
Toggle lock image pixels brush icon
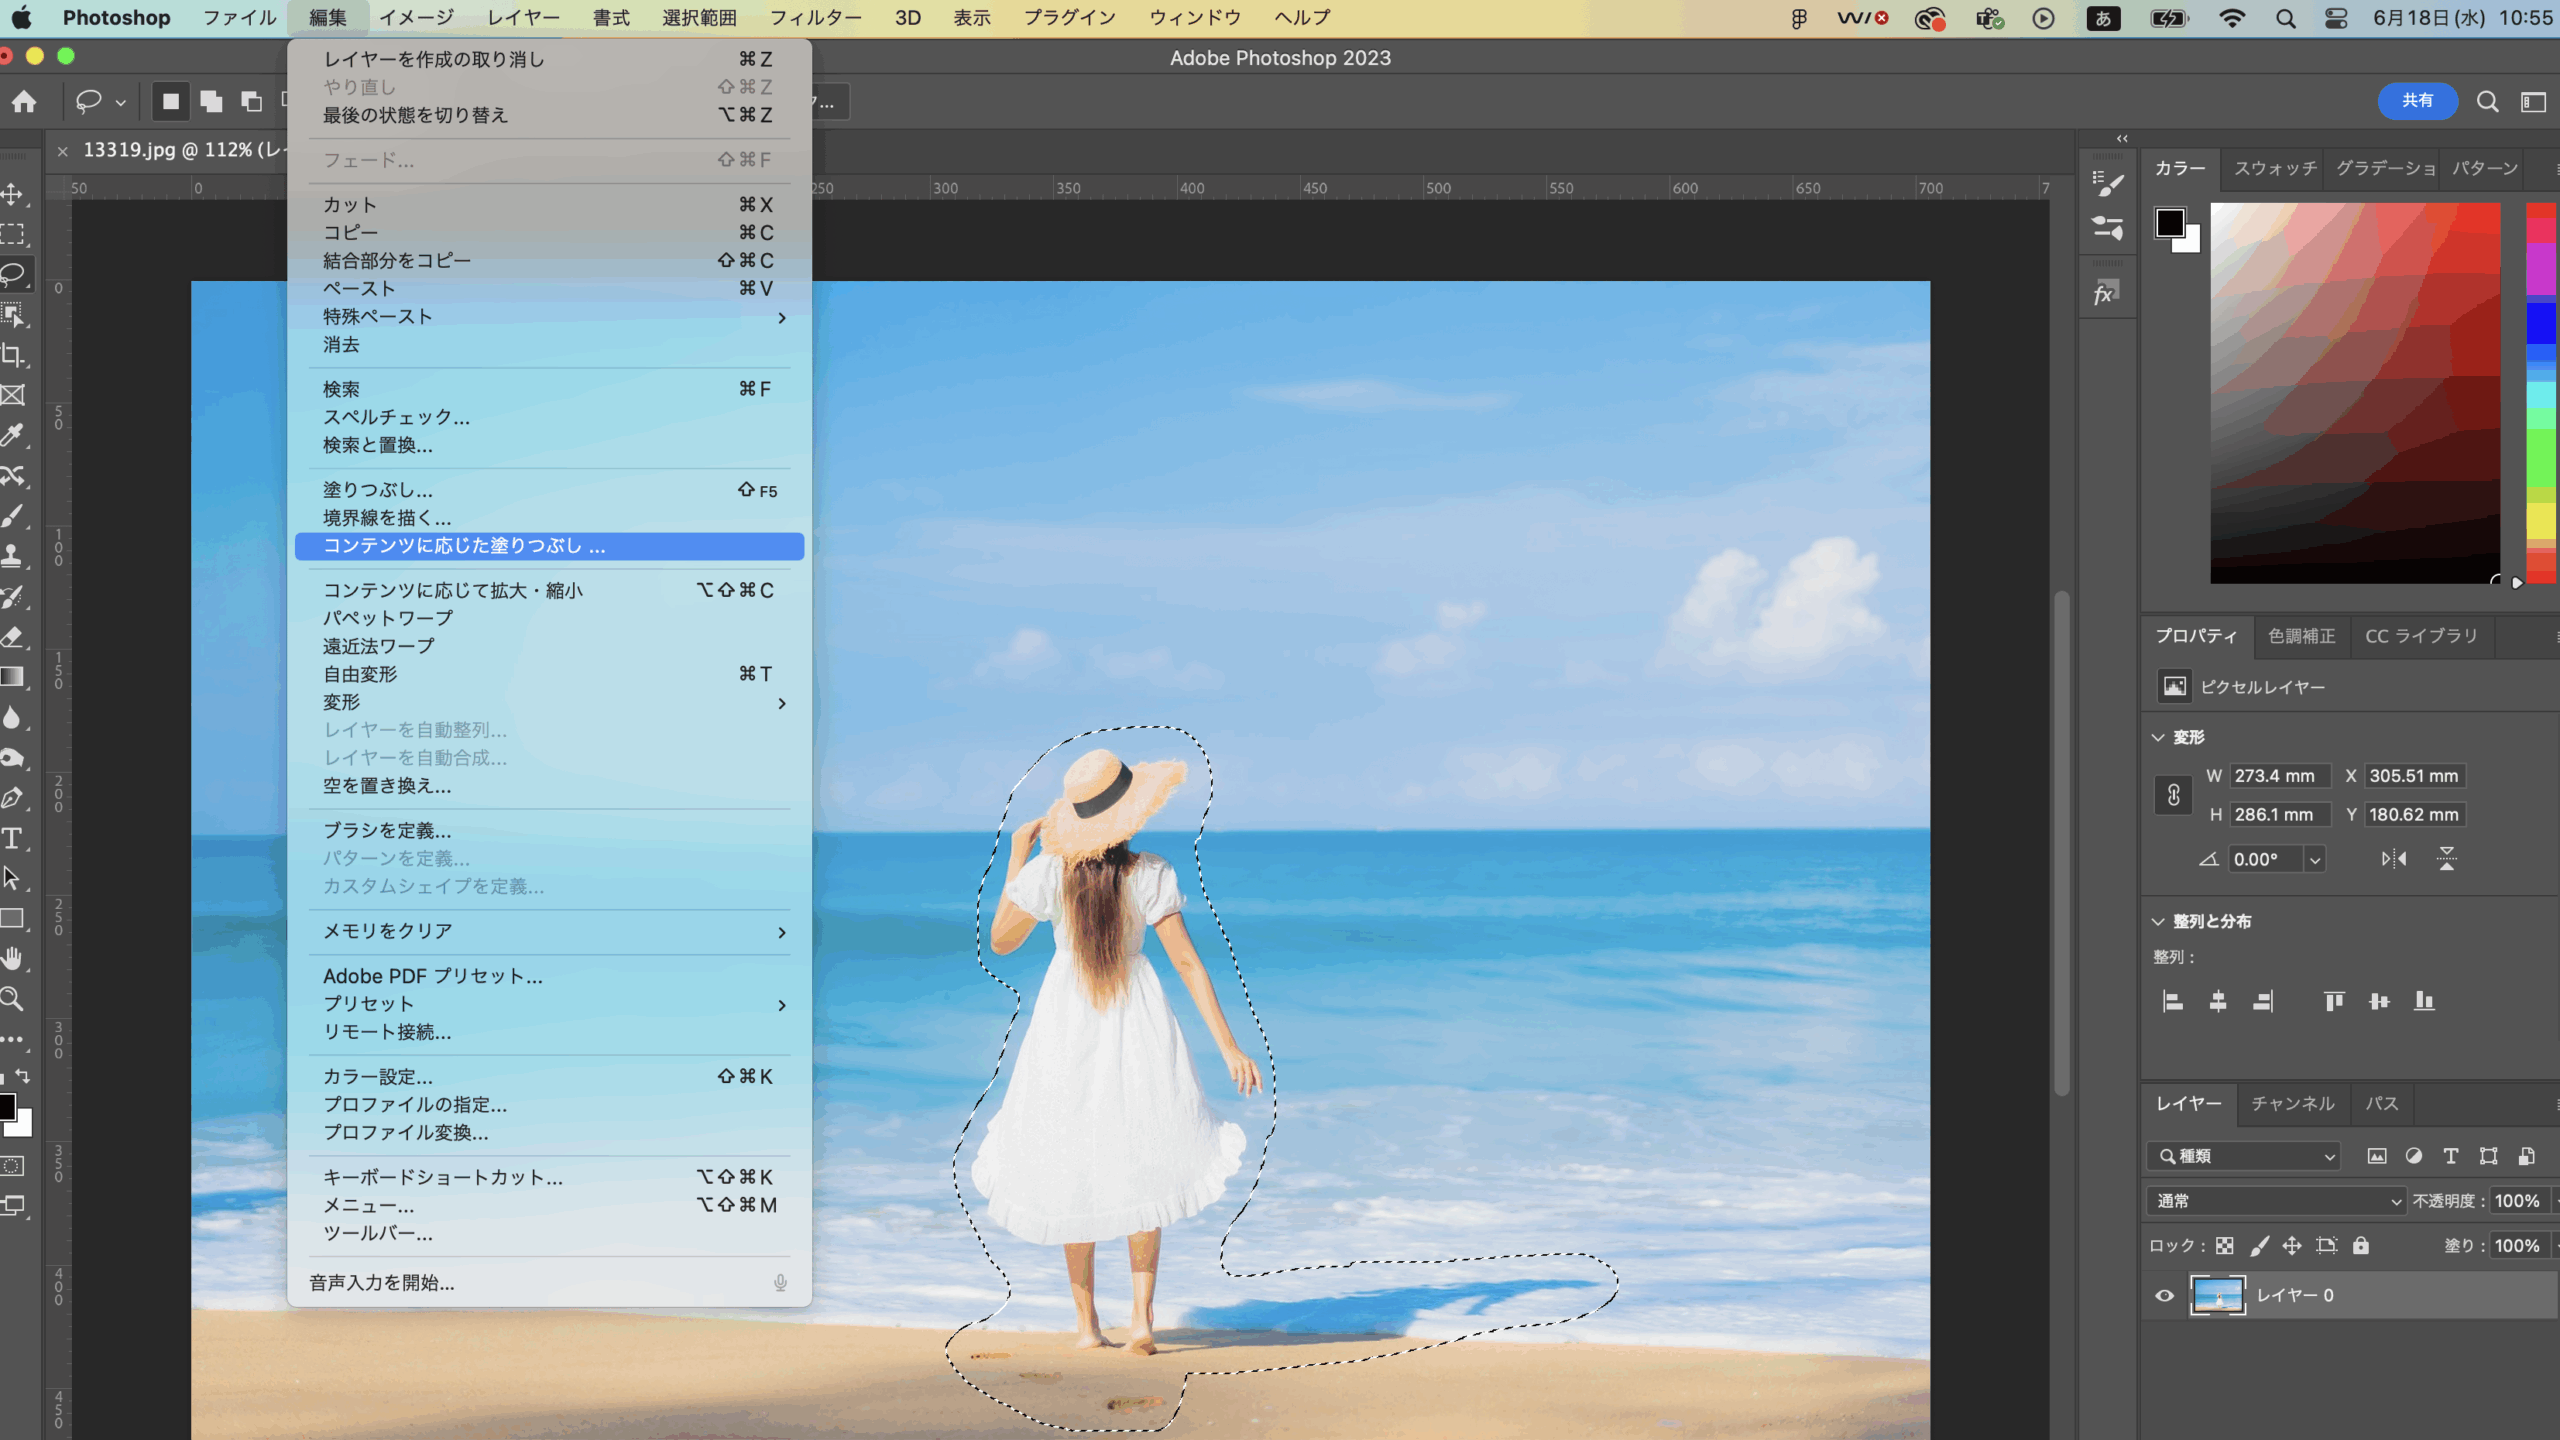[2259, 1245]
